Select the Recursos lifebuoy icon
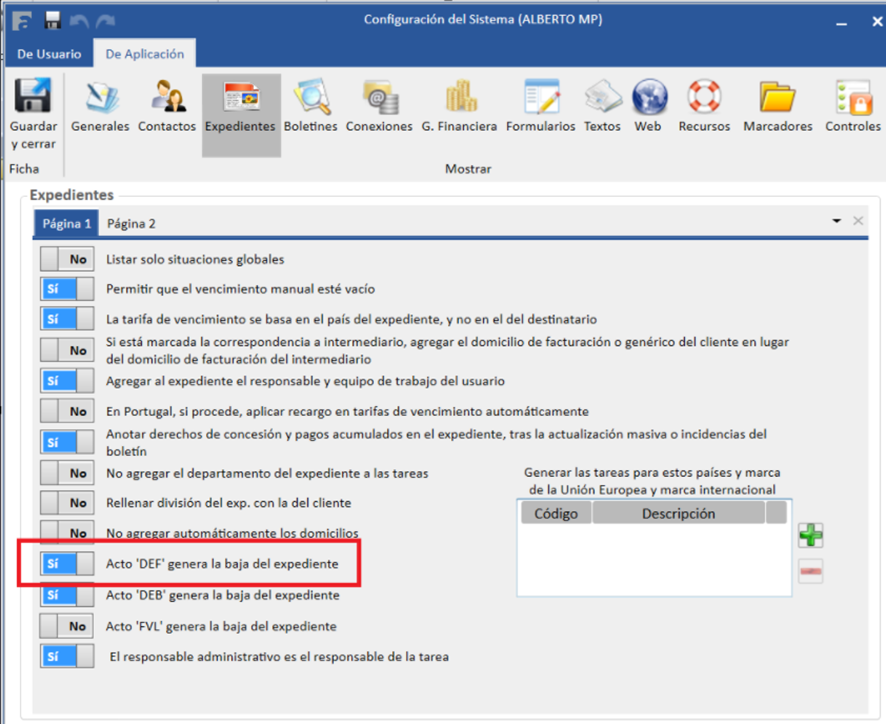 (x=704, y=98)
